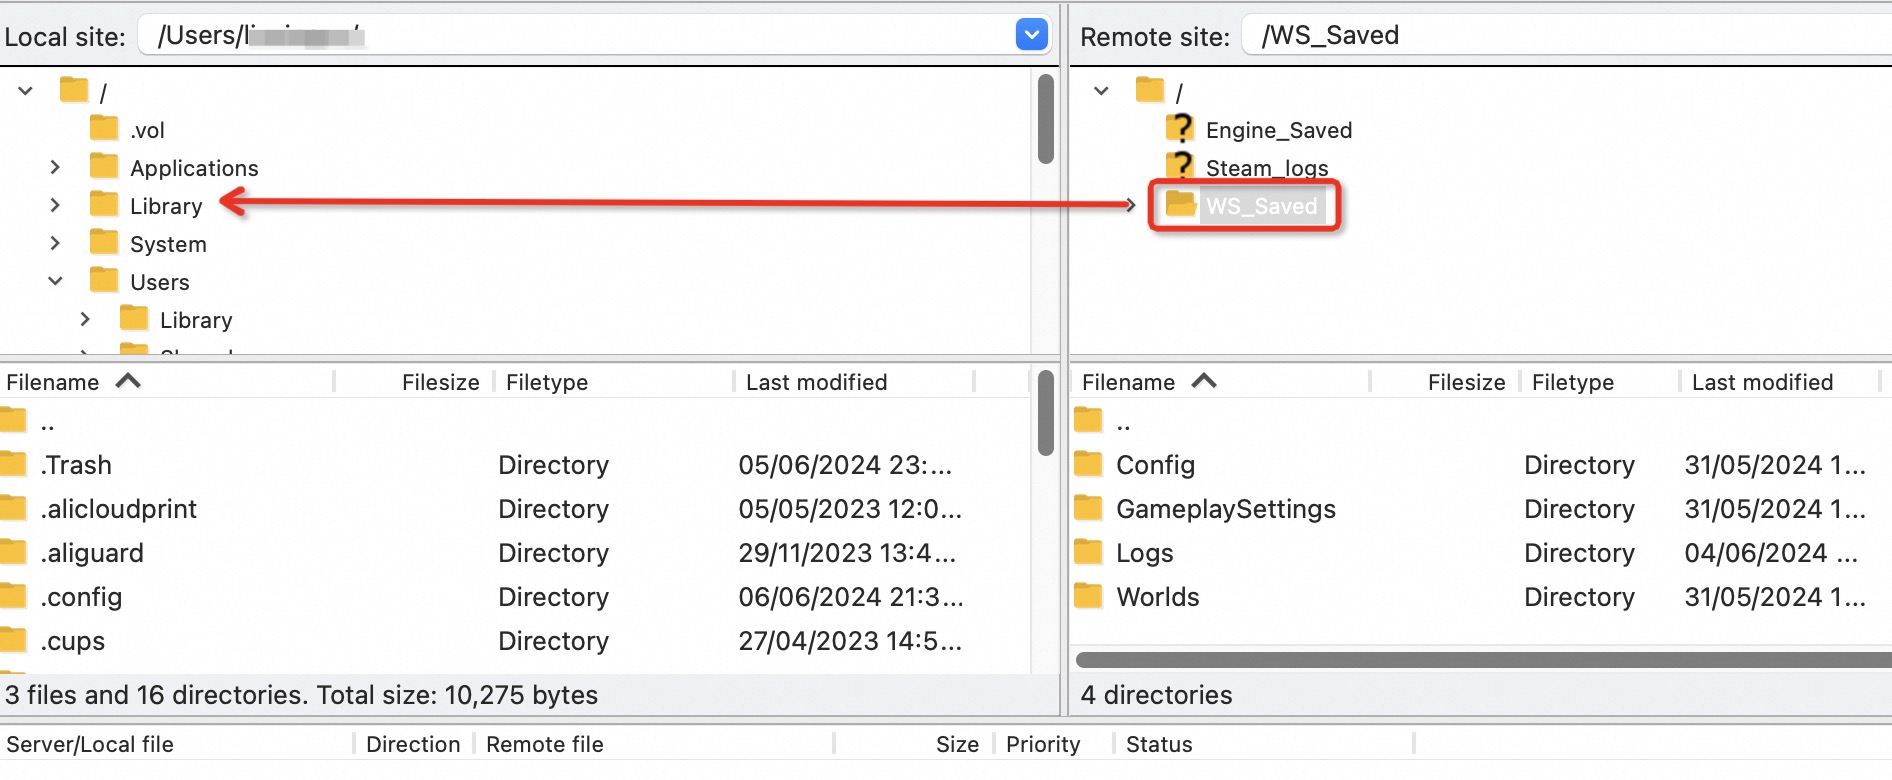
Task: Sort local files by Last modified column
Action: (x=816, y=382)
